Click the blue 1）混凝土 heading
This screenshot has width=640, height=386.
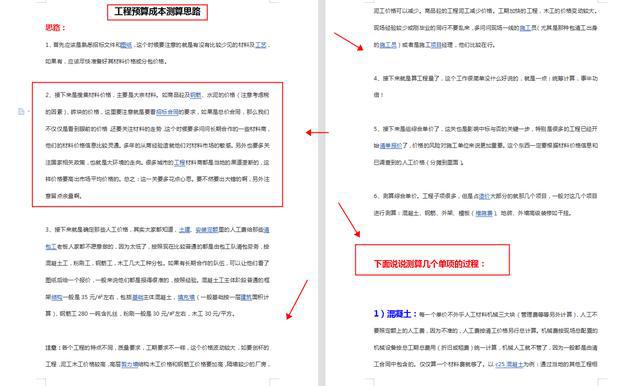click(395, 314)
